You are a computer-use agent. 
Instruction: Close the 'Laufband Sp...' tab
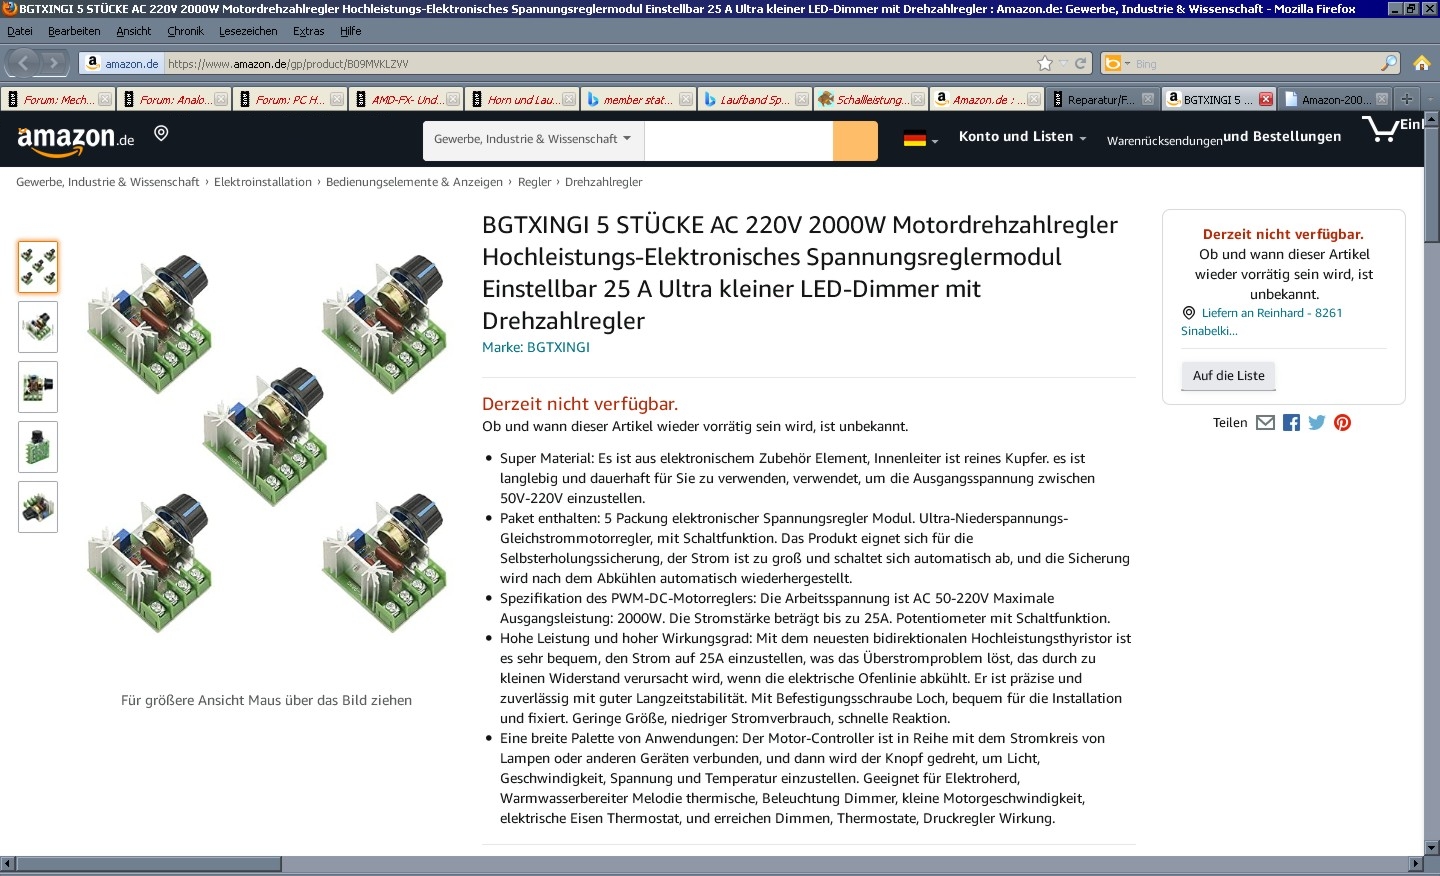click(801, 99)
